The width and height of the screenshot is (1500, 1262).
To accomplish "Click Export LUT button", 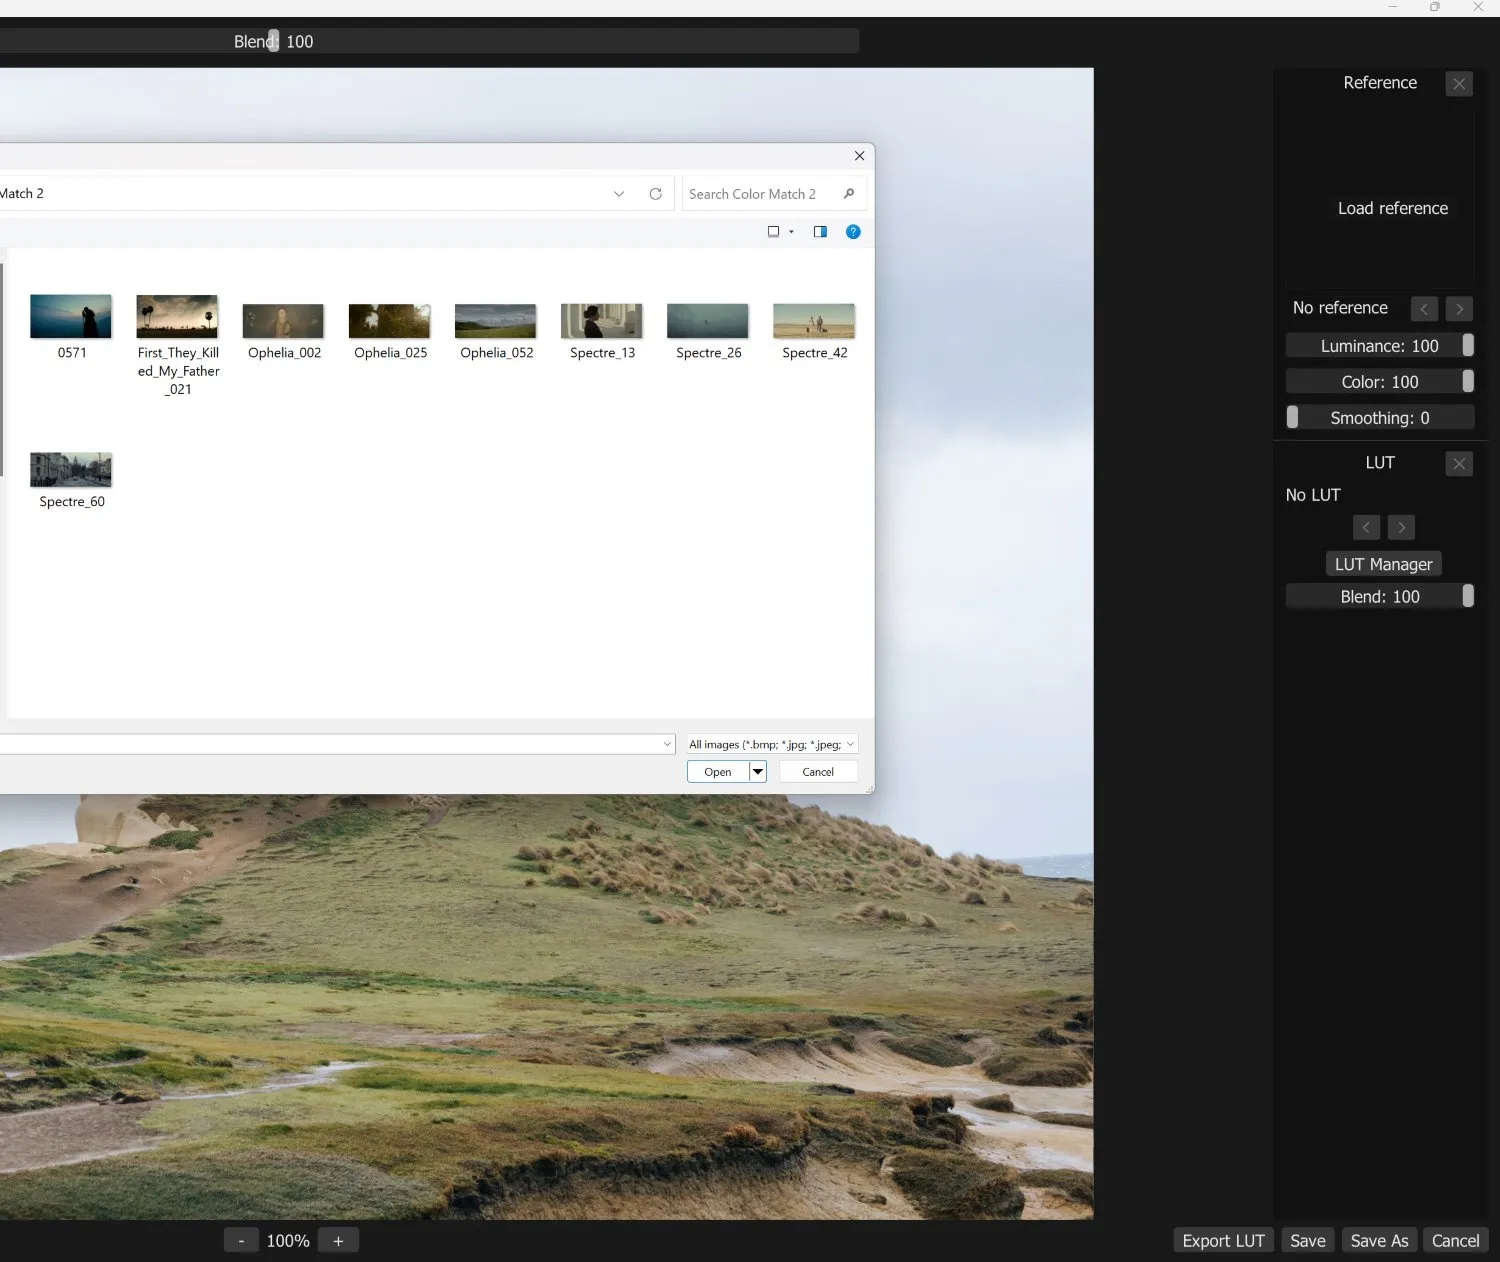I will 1223,1241.
